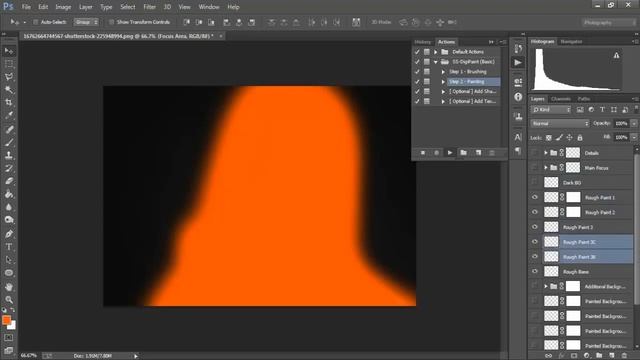
Task: Select the Paint Bucket tool
Action: [x=9, y=194]
